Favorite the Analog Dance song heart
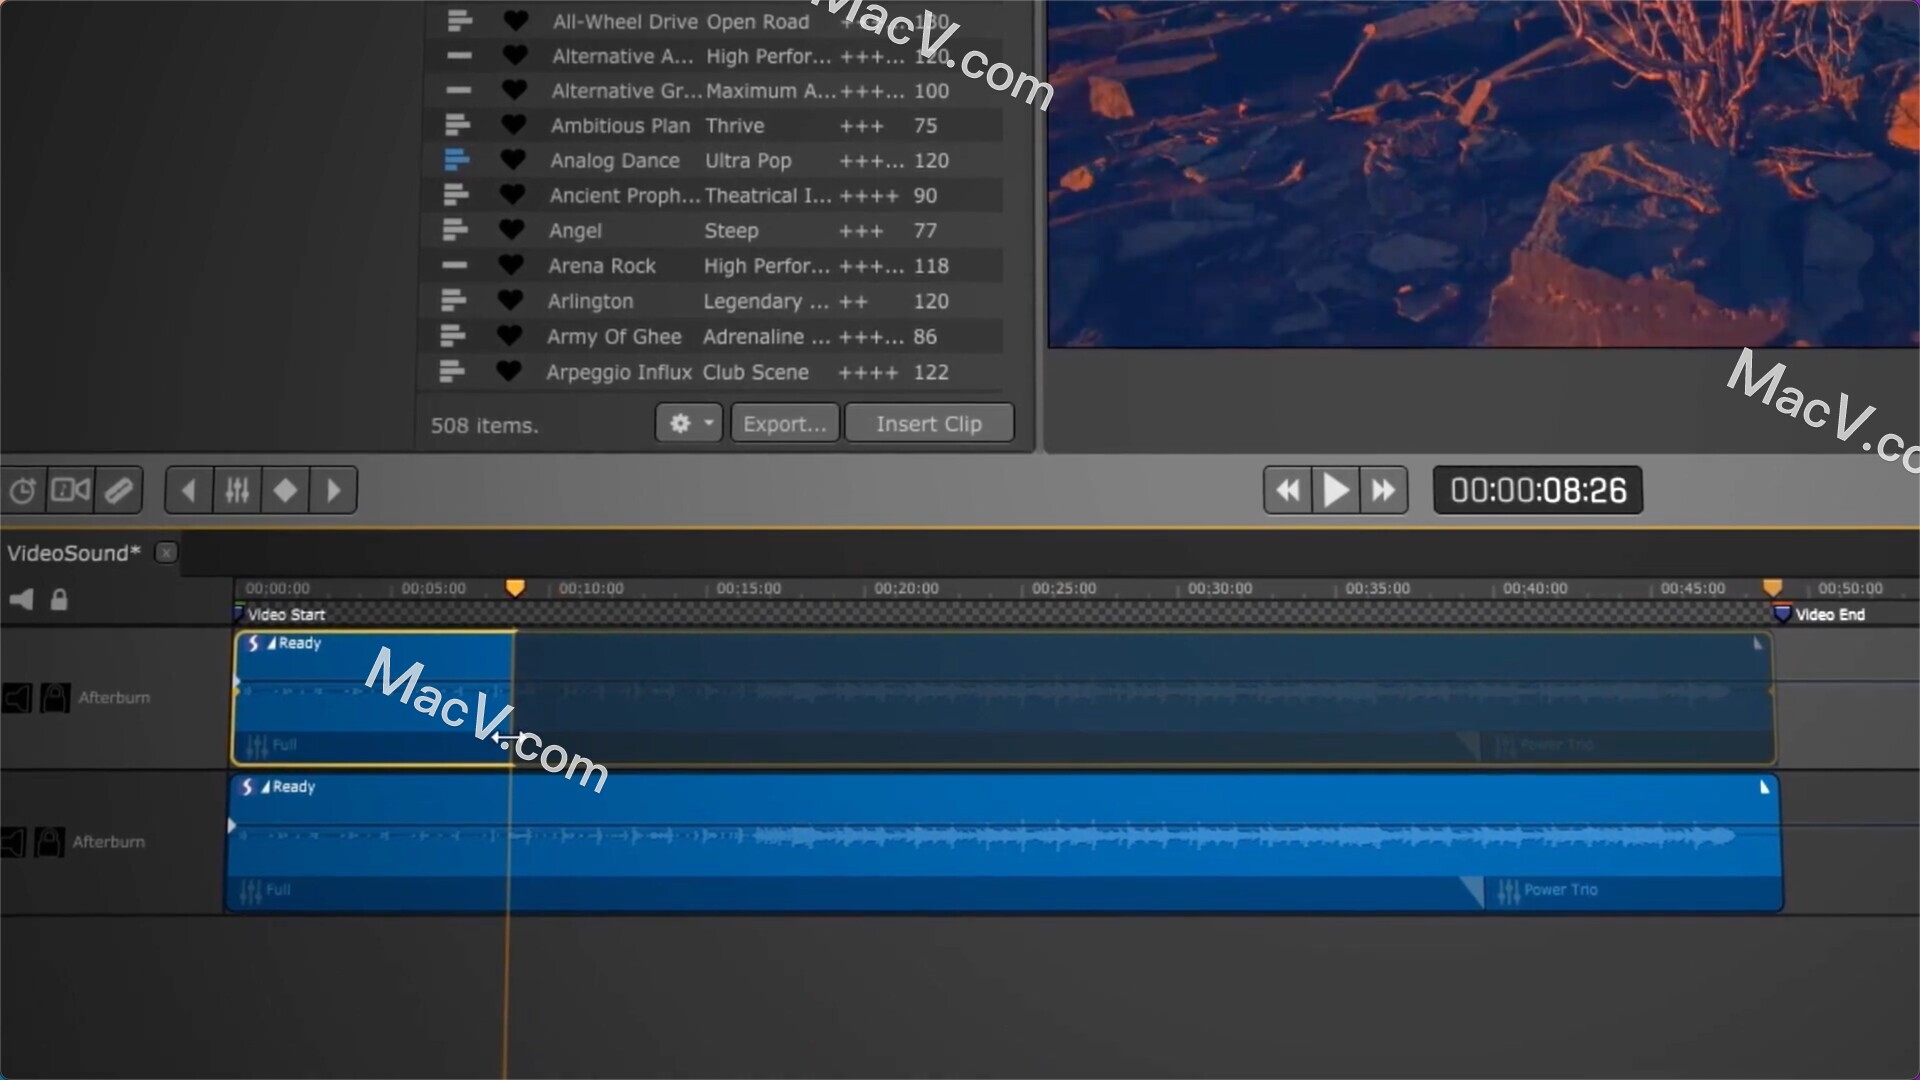 (513, 159)
